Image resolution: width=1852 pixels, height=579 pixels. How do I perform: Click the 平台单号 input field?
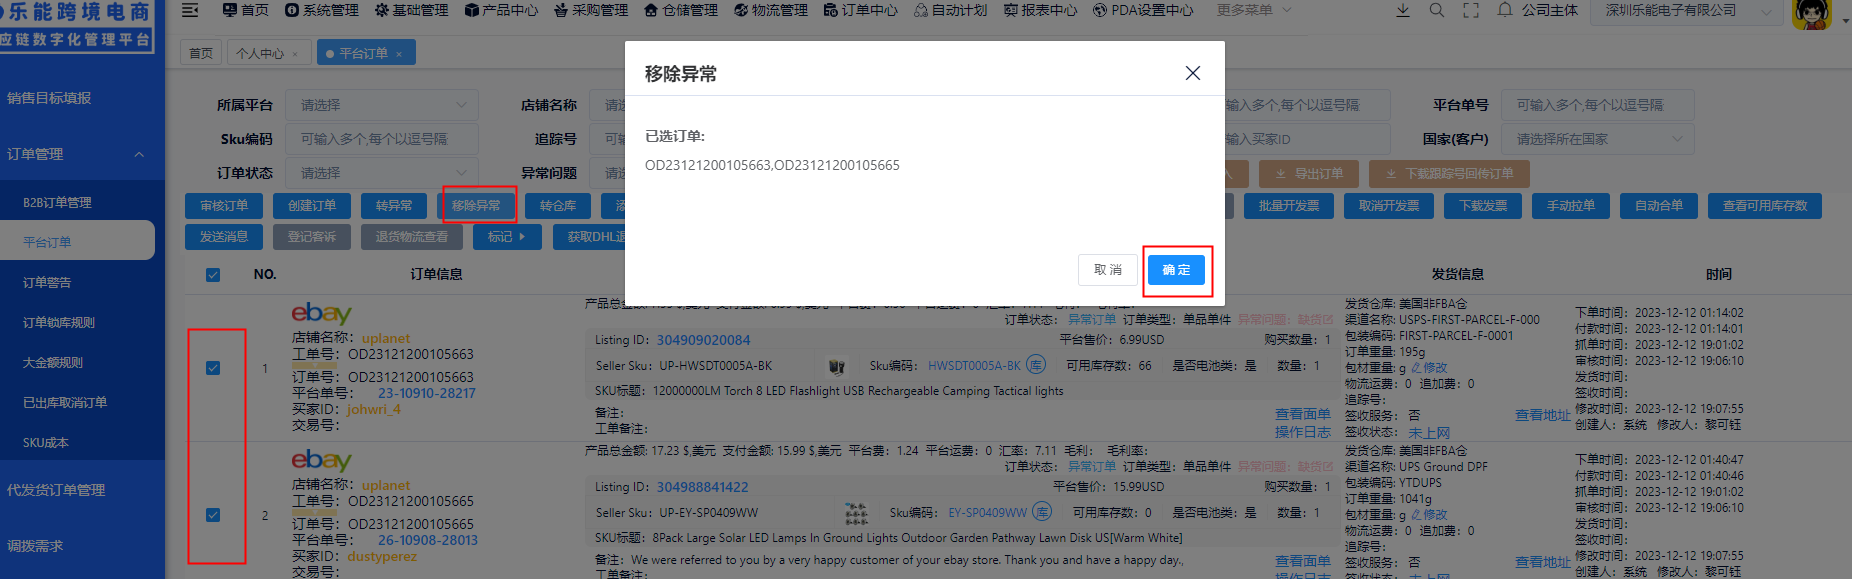1598,105
